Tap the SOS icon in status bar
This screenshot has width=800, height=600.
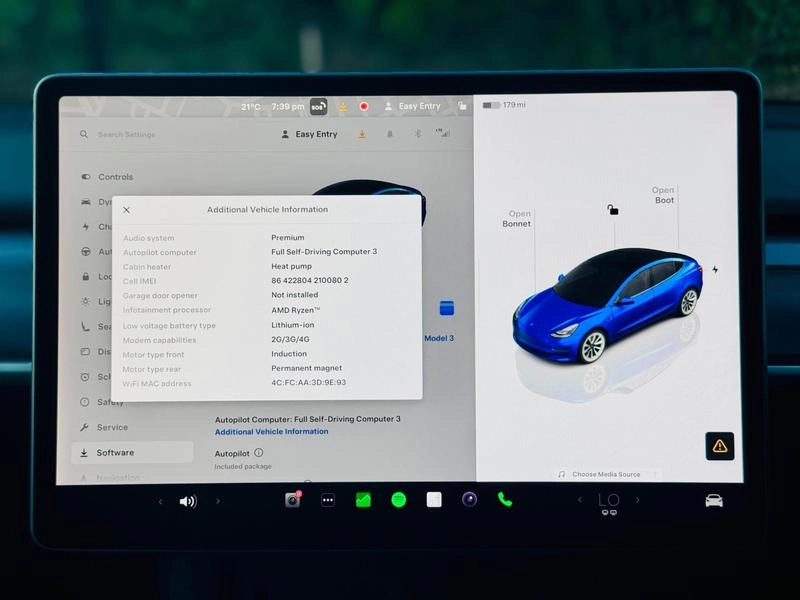tap(318, 107)
